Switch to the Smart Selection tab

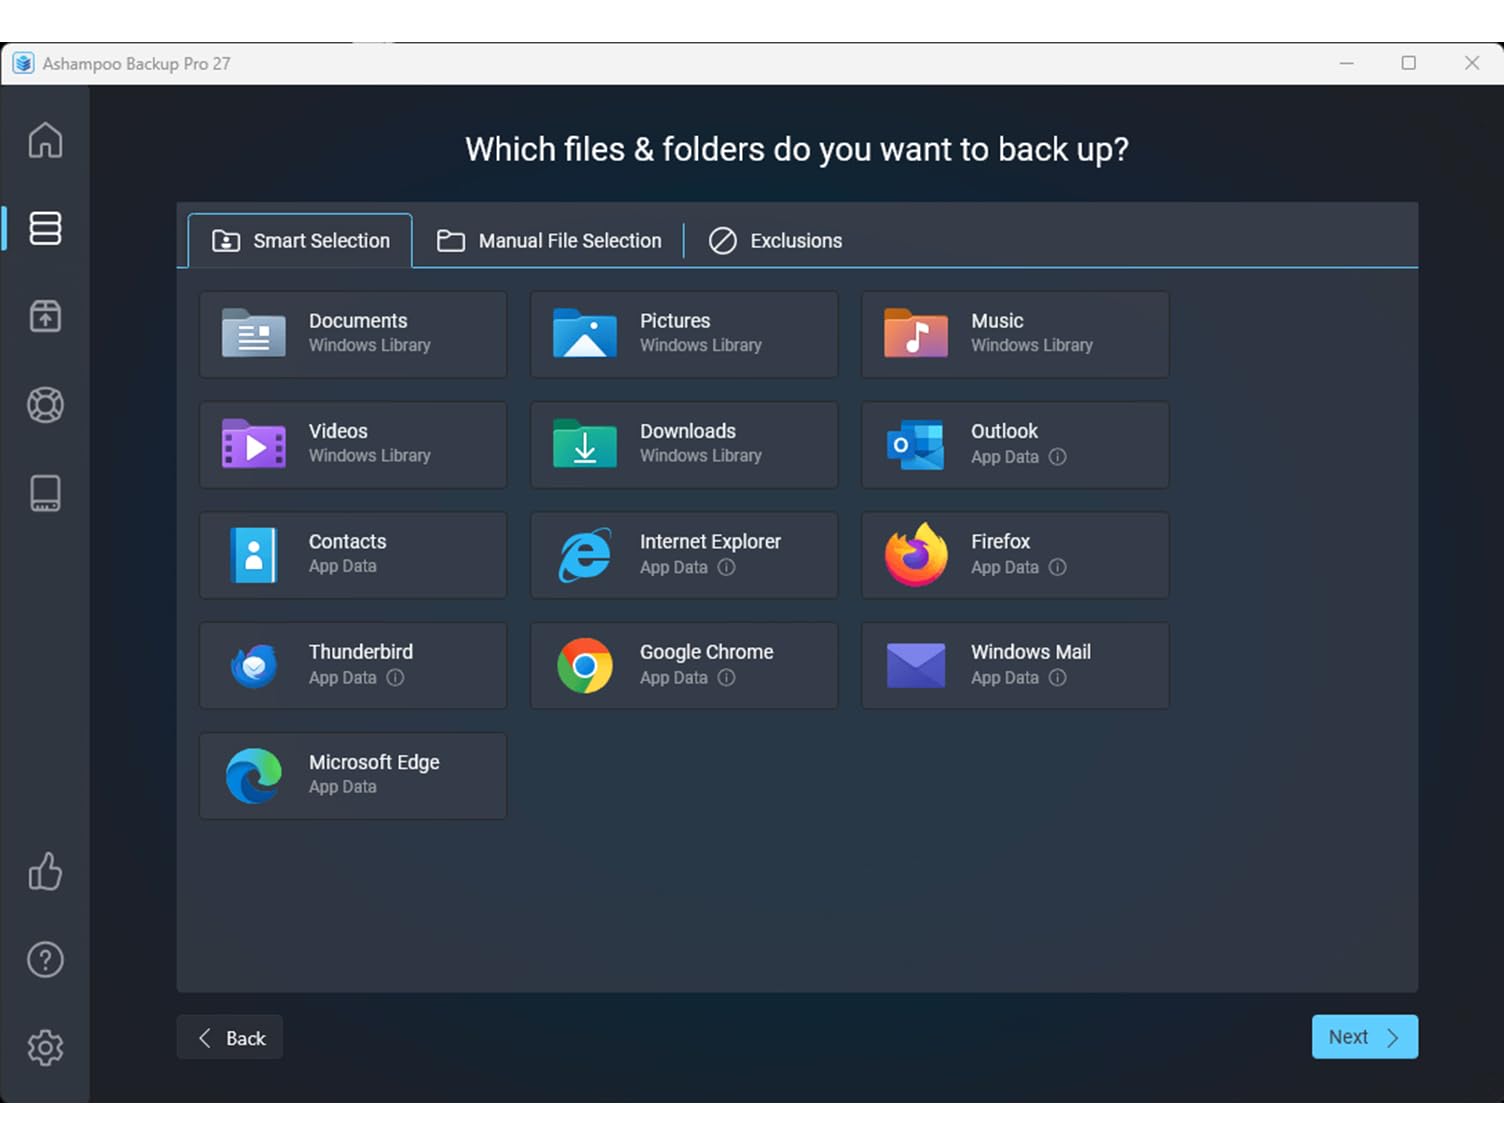[x=300, y=241]
